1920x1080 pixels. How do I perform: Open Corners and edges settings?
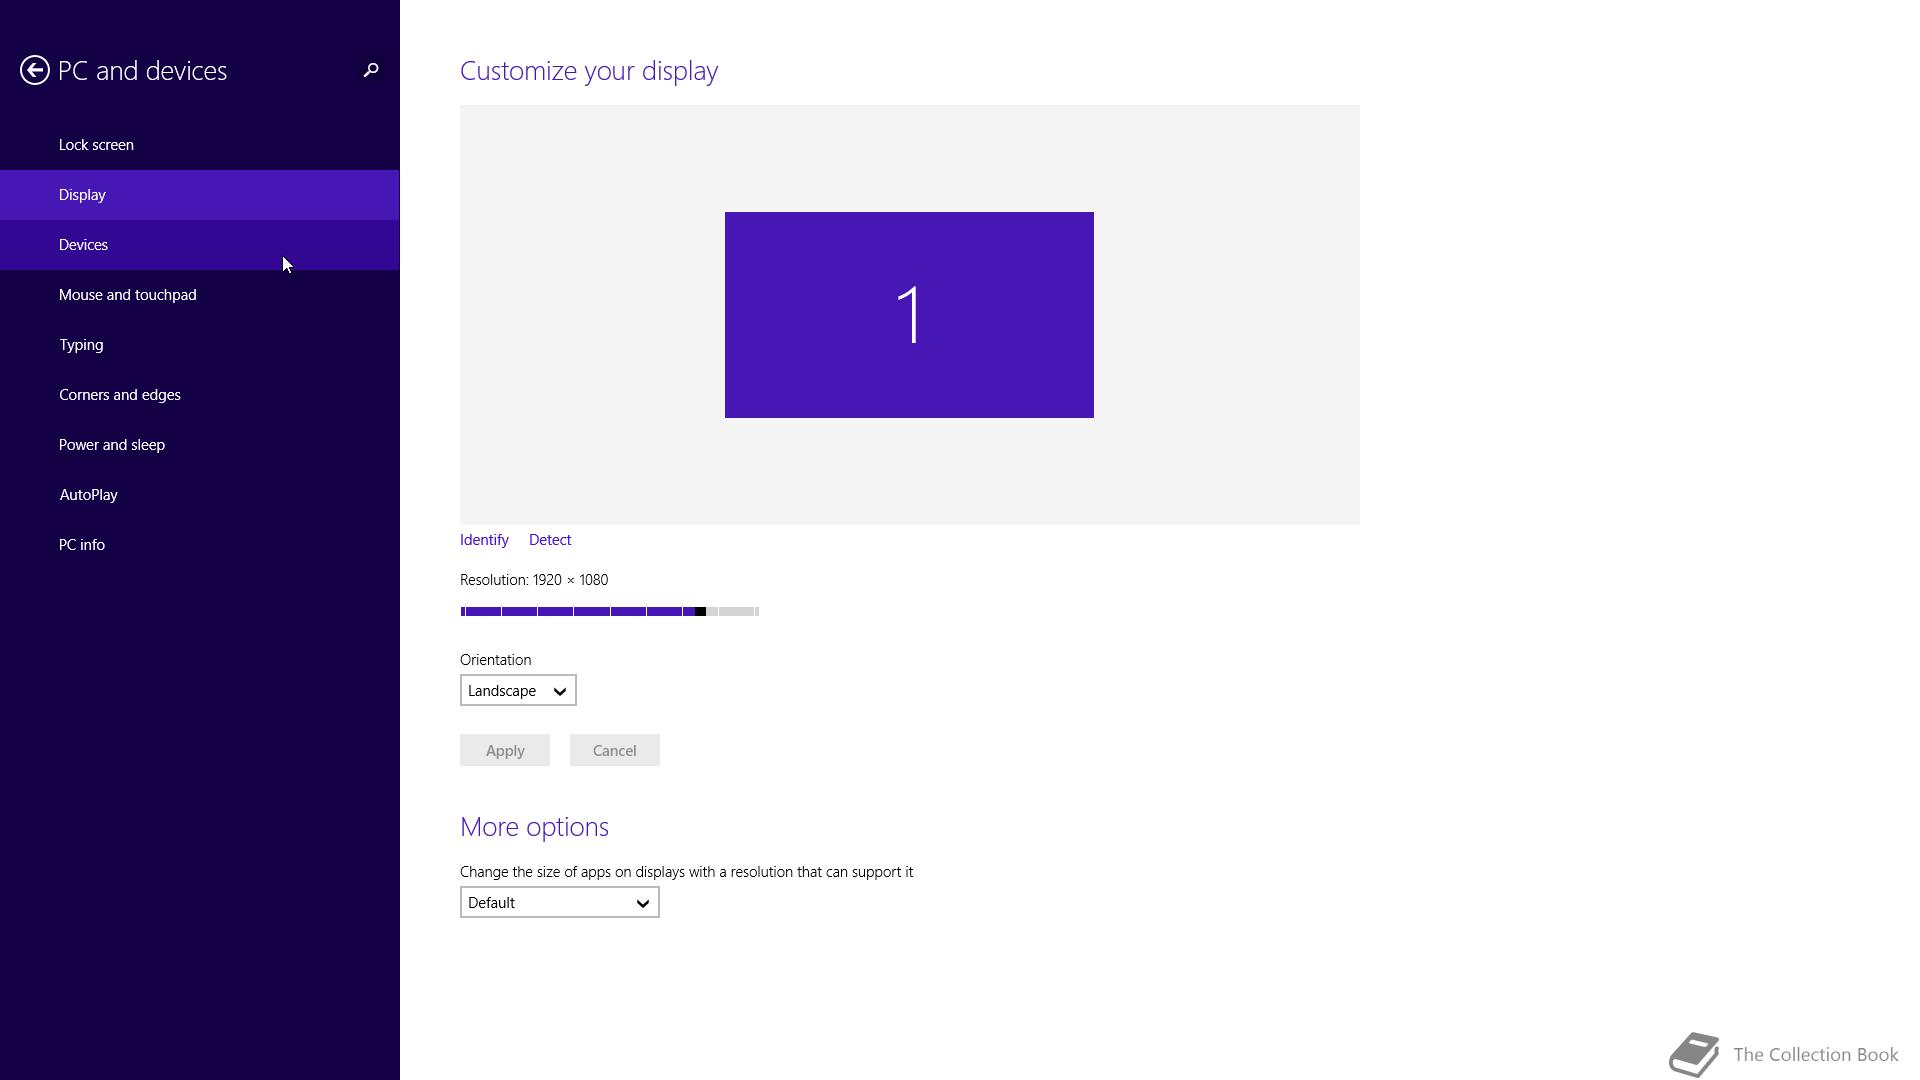click(x=200, y=395)
